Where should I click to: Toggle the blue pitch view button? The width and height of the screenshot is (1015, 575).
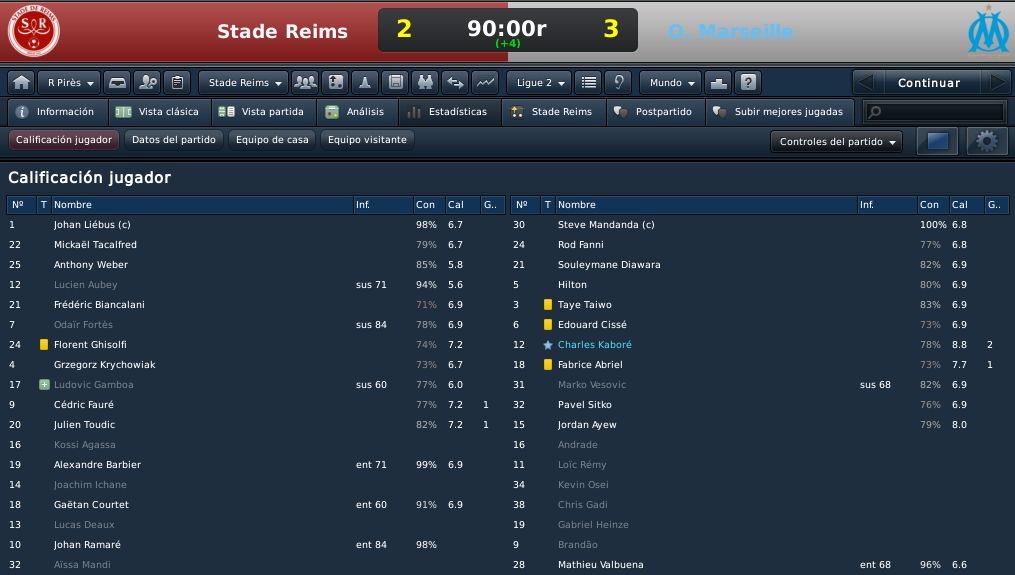pyautogui.click(x=937, y=141)
